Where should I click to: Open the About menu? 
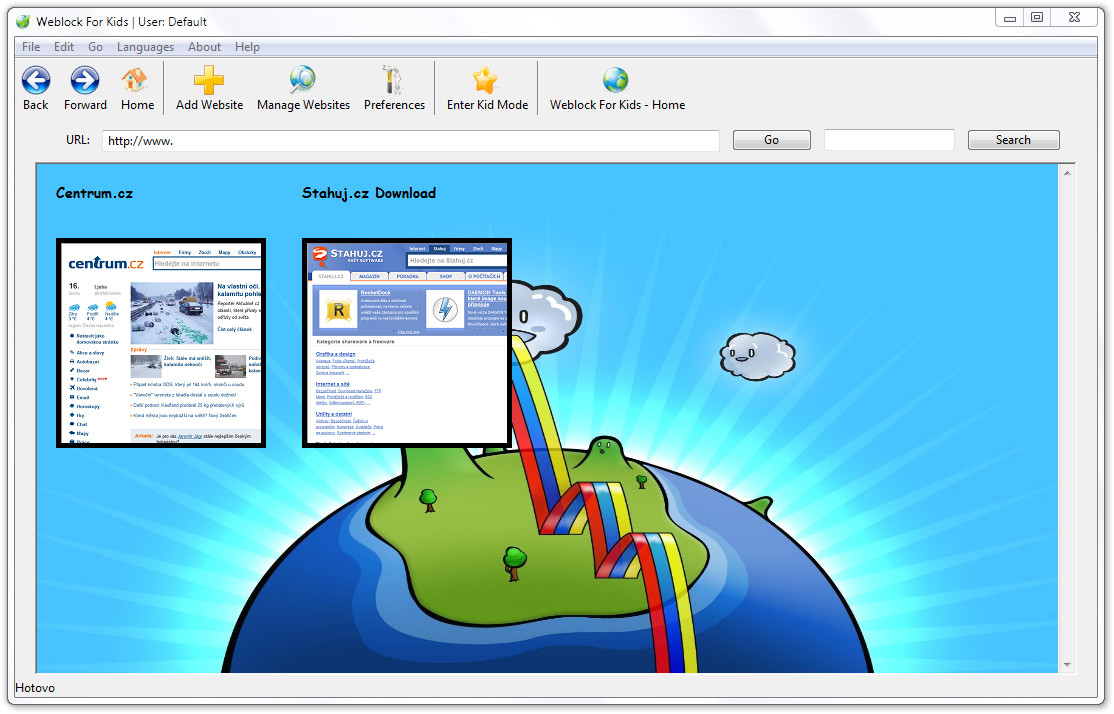coord(205,47)
